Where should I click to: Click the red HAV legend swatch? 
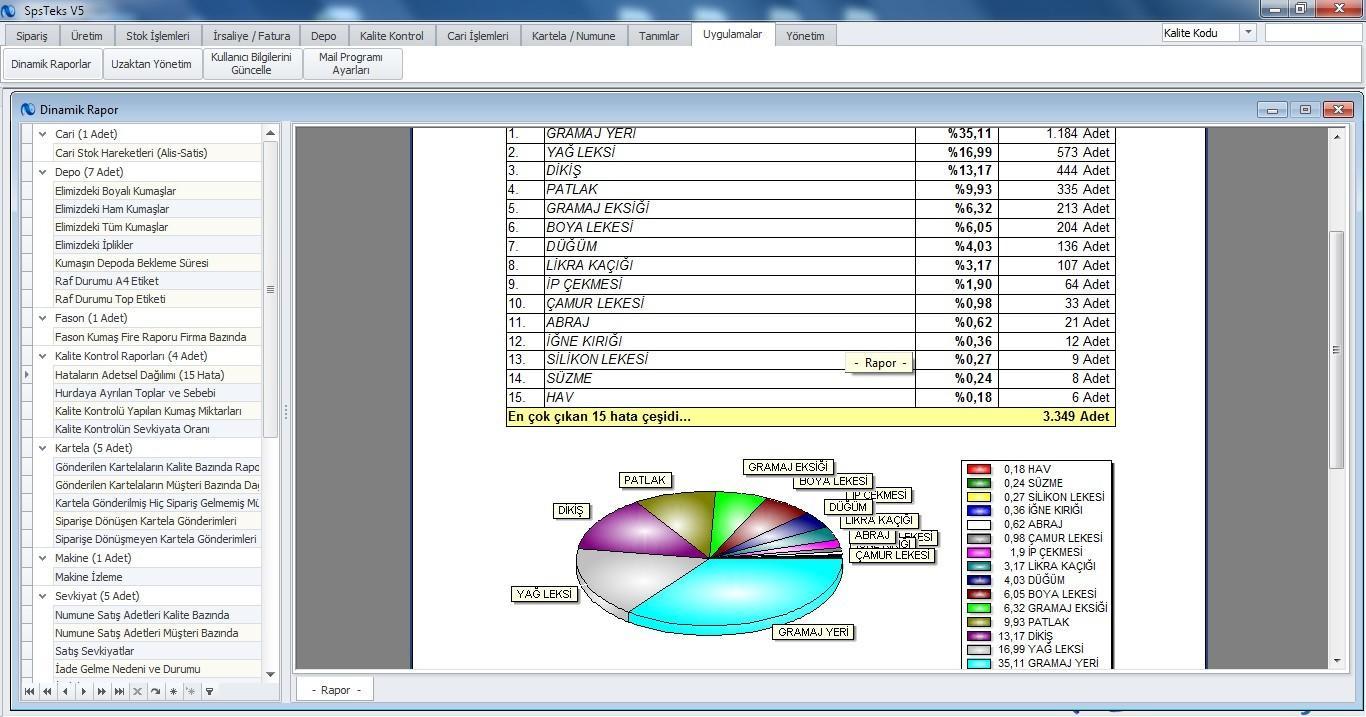coord(979,469)
